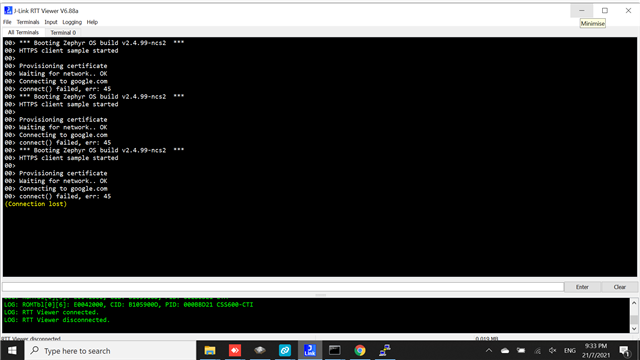Image resolution: width=640 pixels, height=360 pixels.
Task: Close the RTT Viewer window
Action: coord(628,11)
